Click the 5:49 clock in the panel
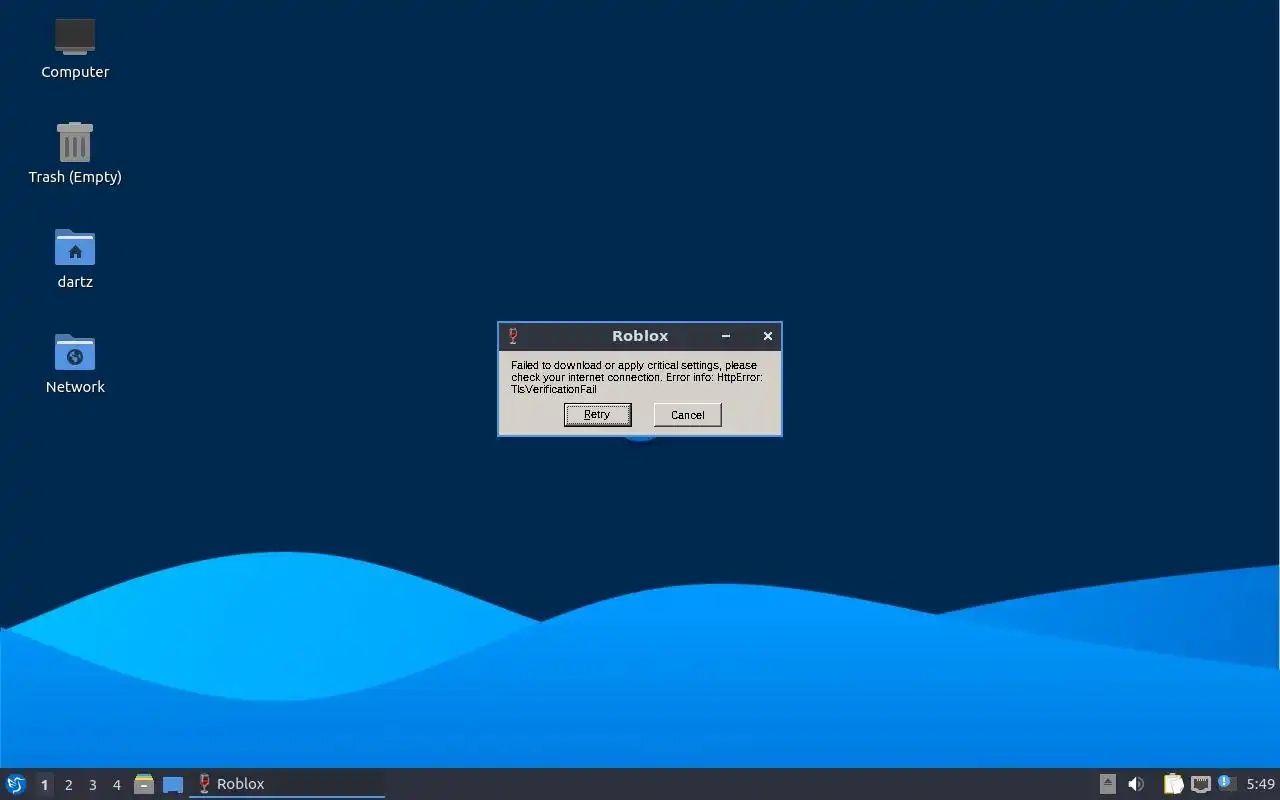This screenshot has height=800, width=1280. click(x=1261, y=784)
